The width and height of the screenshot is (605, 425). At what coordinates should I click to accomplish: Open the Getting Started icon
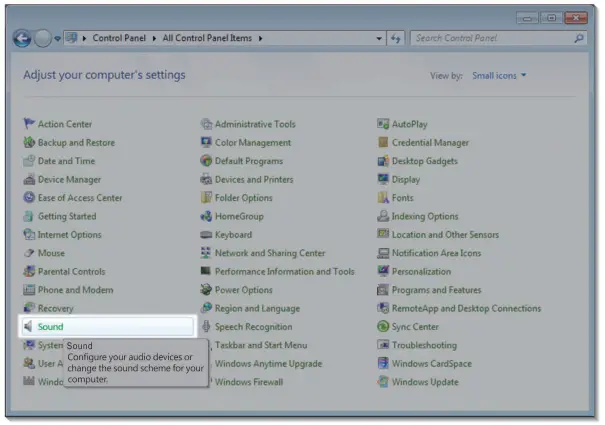[x=29, y=216]
